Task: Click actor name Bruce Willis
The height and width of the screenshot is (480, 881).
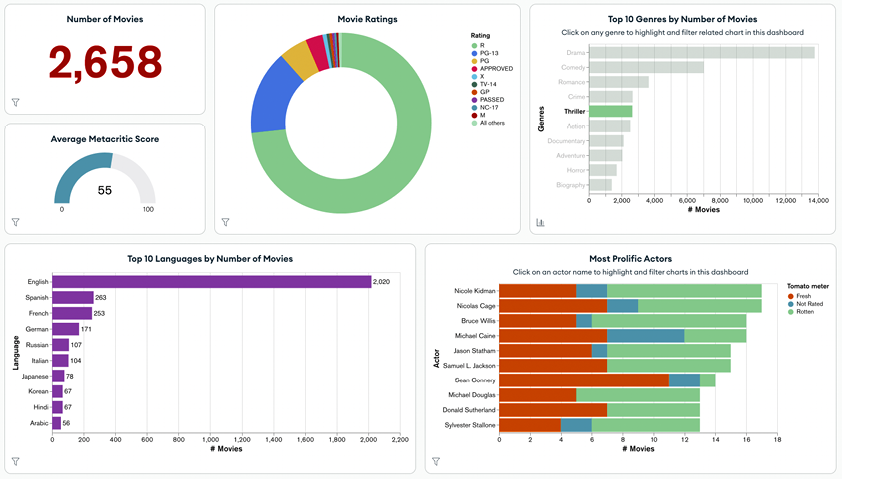Action: click(478, 321)
